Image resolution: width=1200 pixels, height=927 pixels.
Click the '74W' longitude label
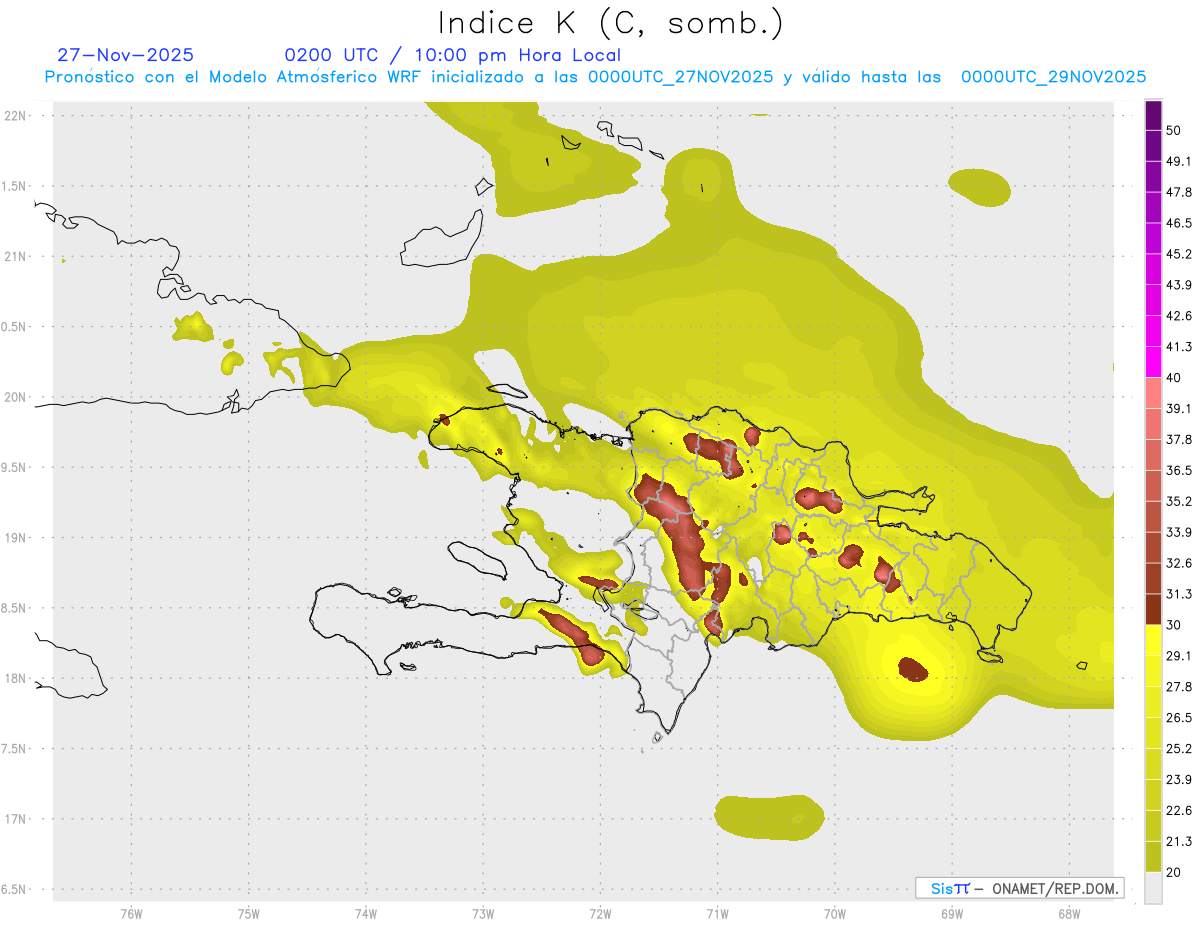[366, 915]
